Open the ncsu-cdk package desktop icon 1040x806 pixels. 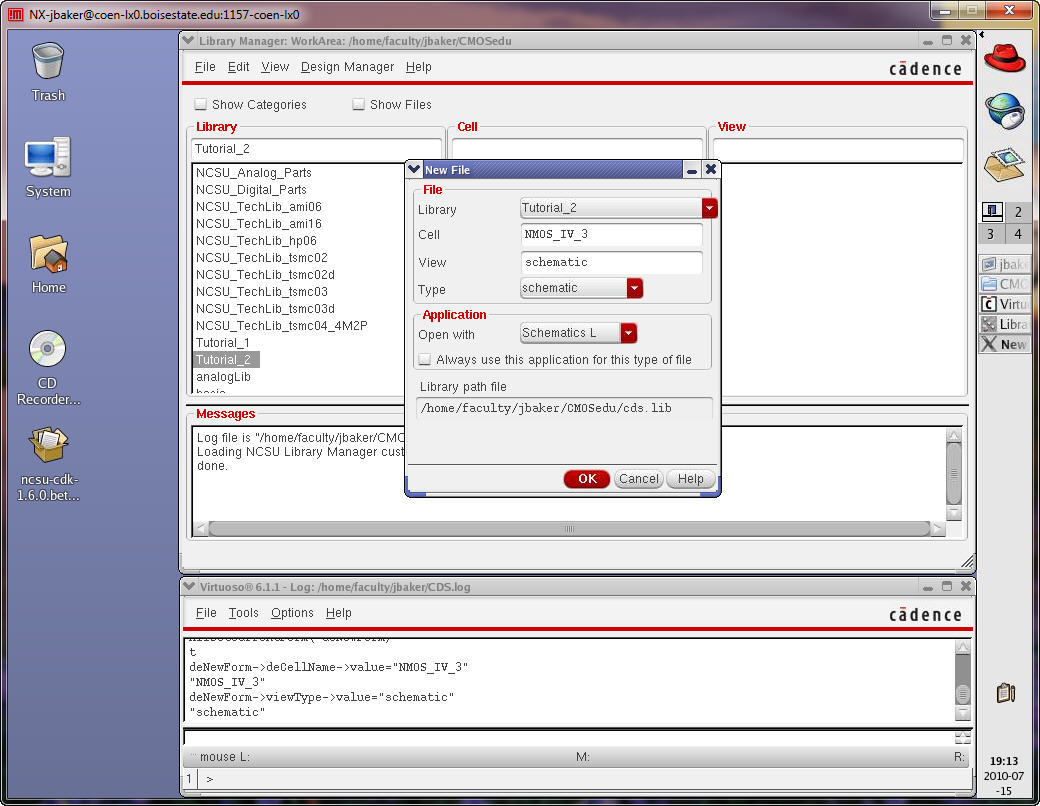pos(48,444)
